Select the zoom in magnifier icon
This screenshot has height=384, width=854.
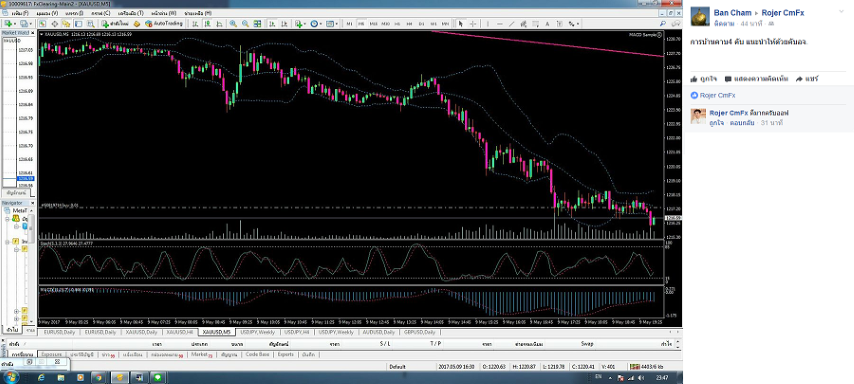(233, 24)
